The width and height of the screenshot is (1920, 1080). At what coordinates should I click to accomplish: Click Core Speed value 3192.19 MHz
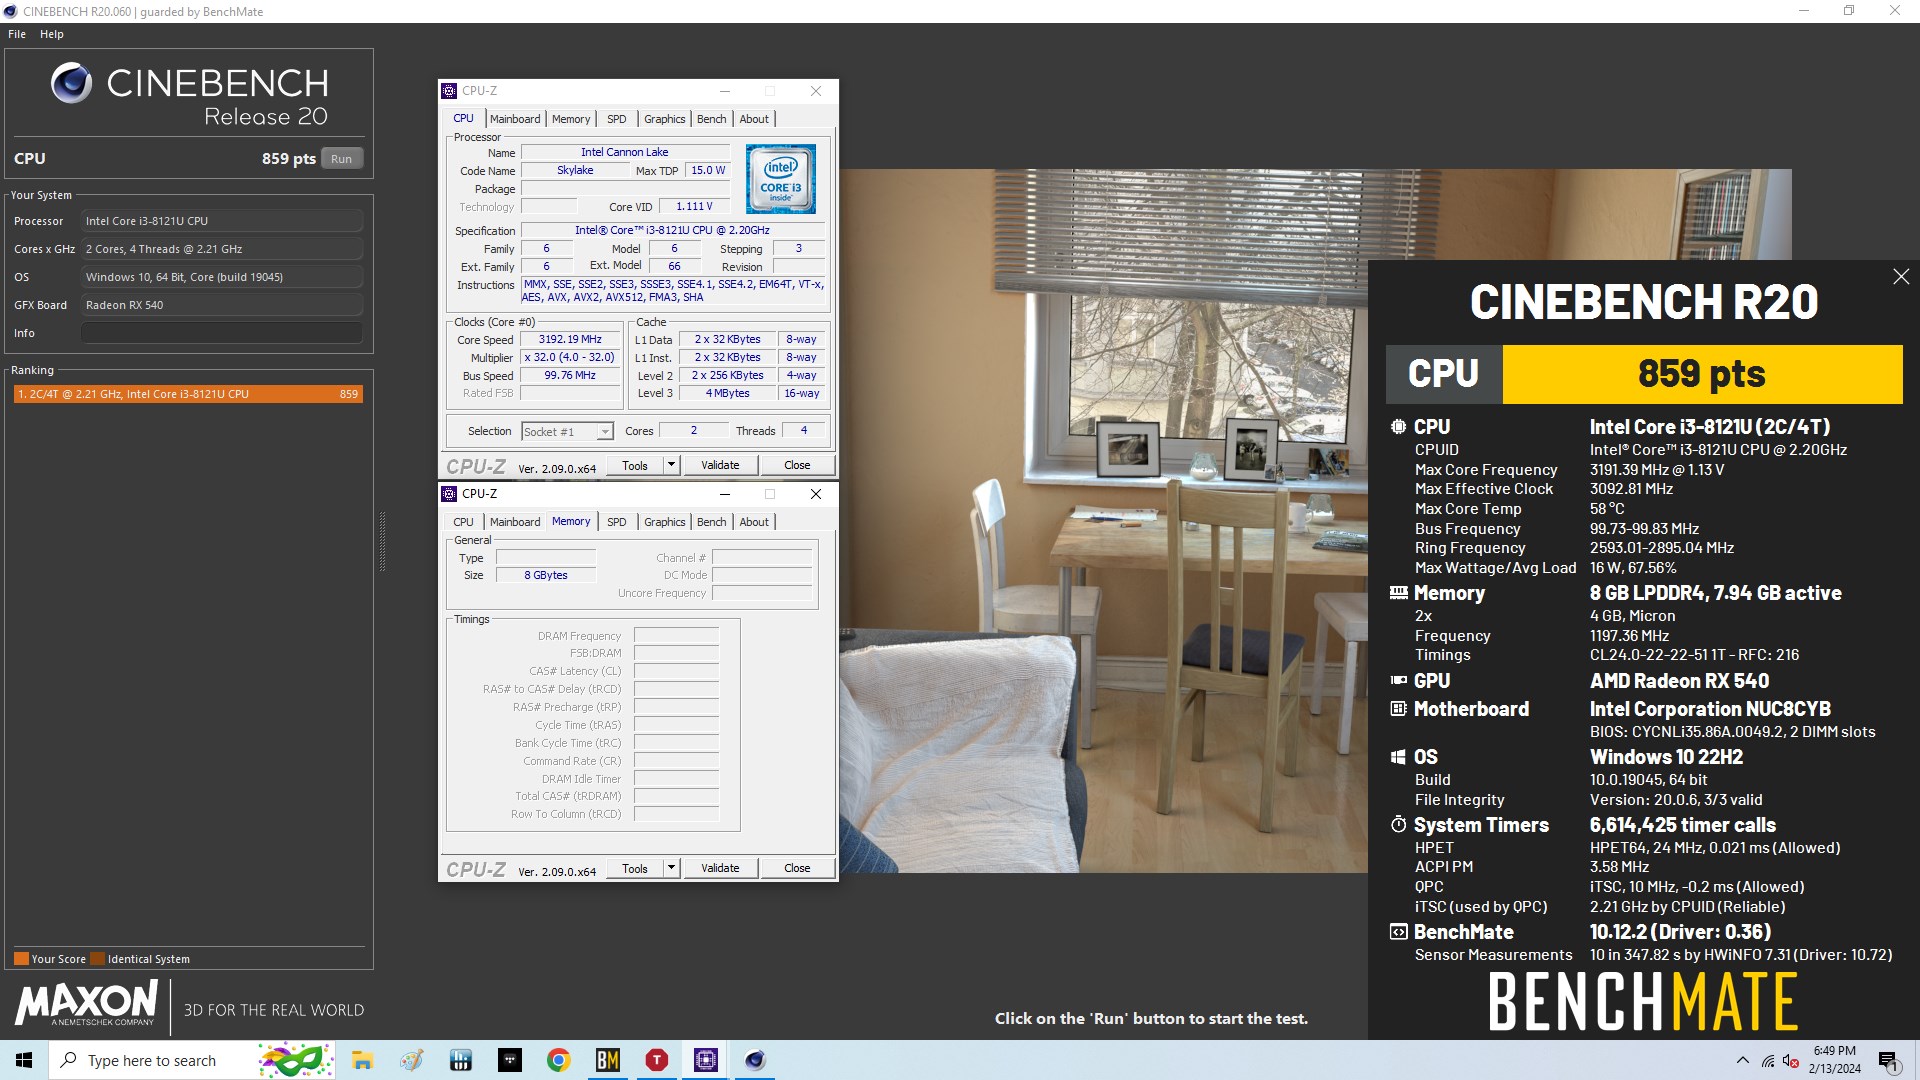(x=570, y=340)
